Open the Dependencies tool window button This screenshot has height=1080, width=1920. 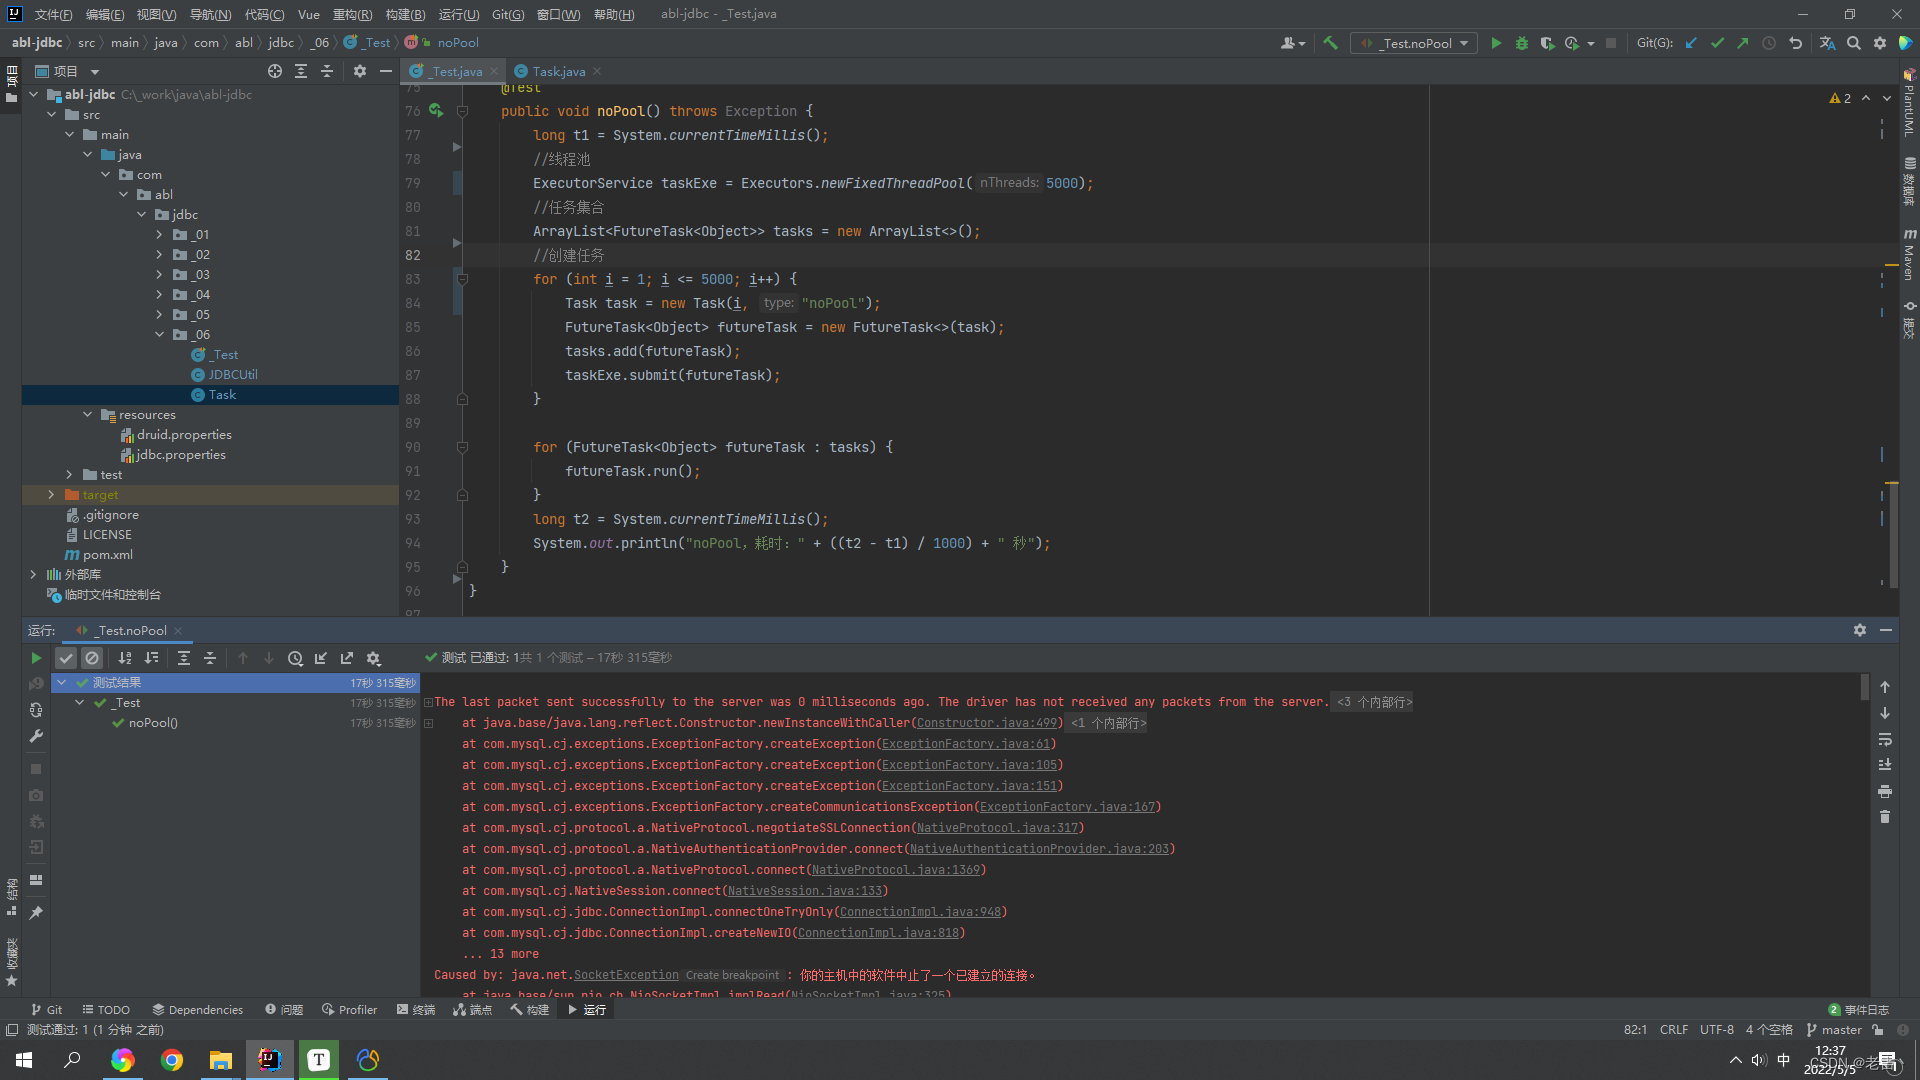point(197,1009)
